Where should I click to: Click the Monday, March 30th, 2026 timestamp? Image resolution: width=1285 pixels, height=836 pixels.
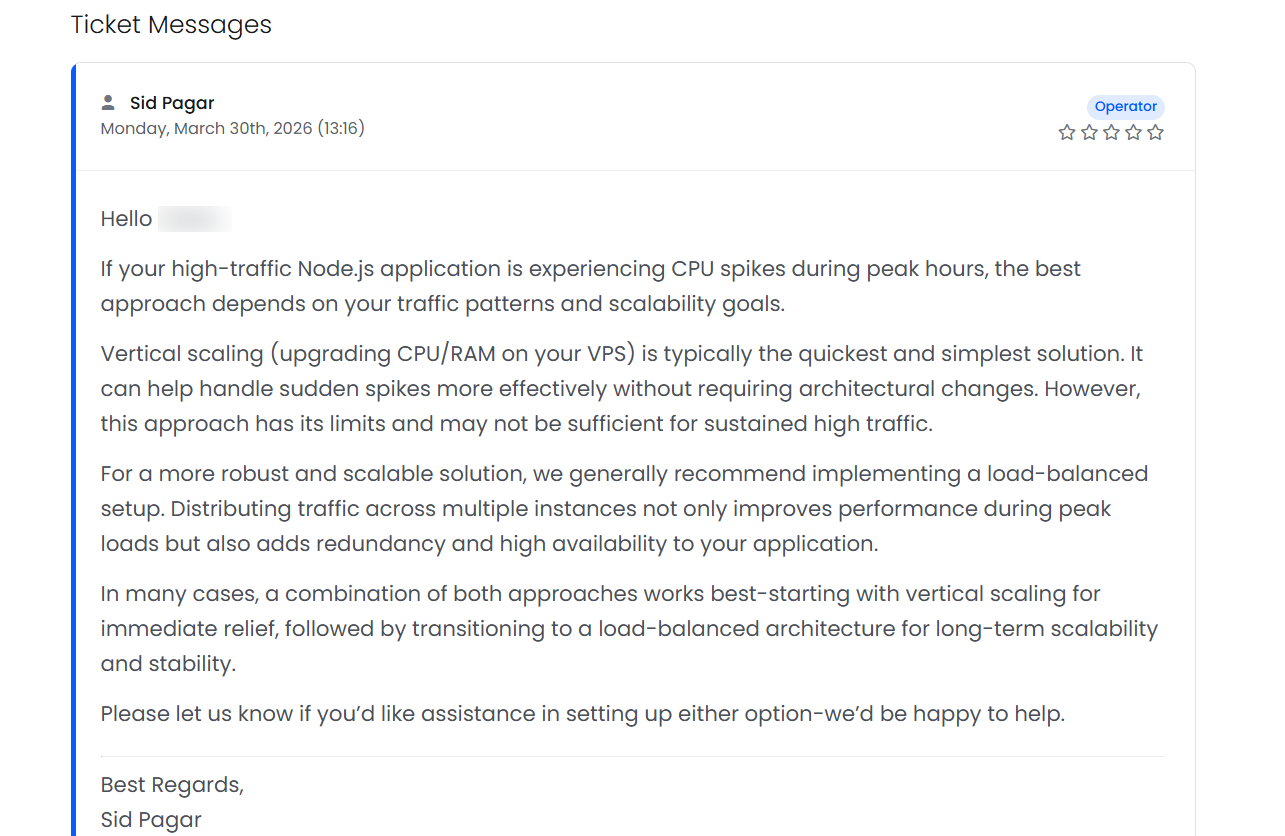232,128
